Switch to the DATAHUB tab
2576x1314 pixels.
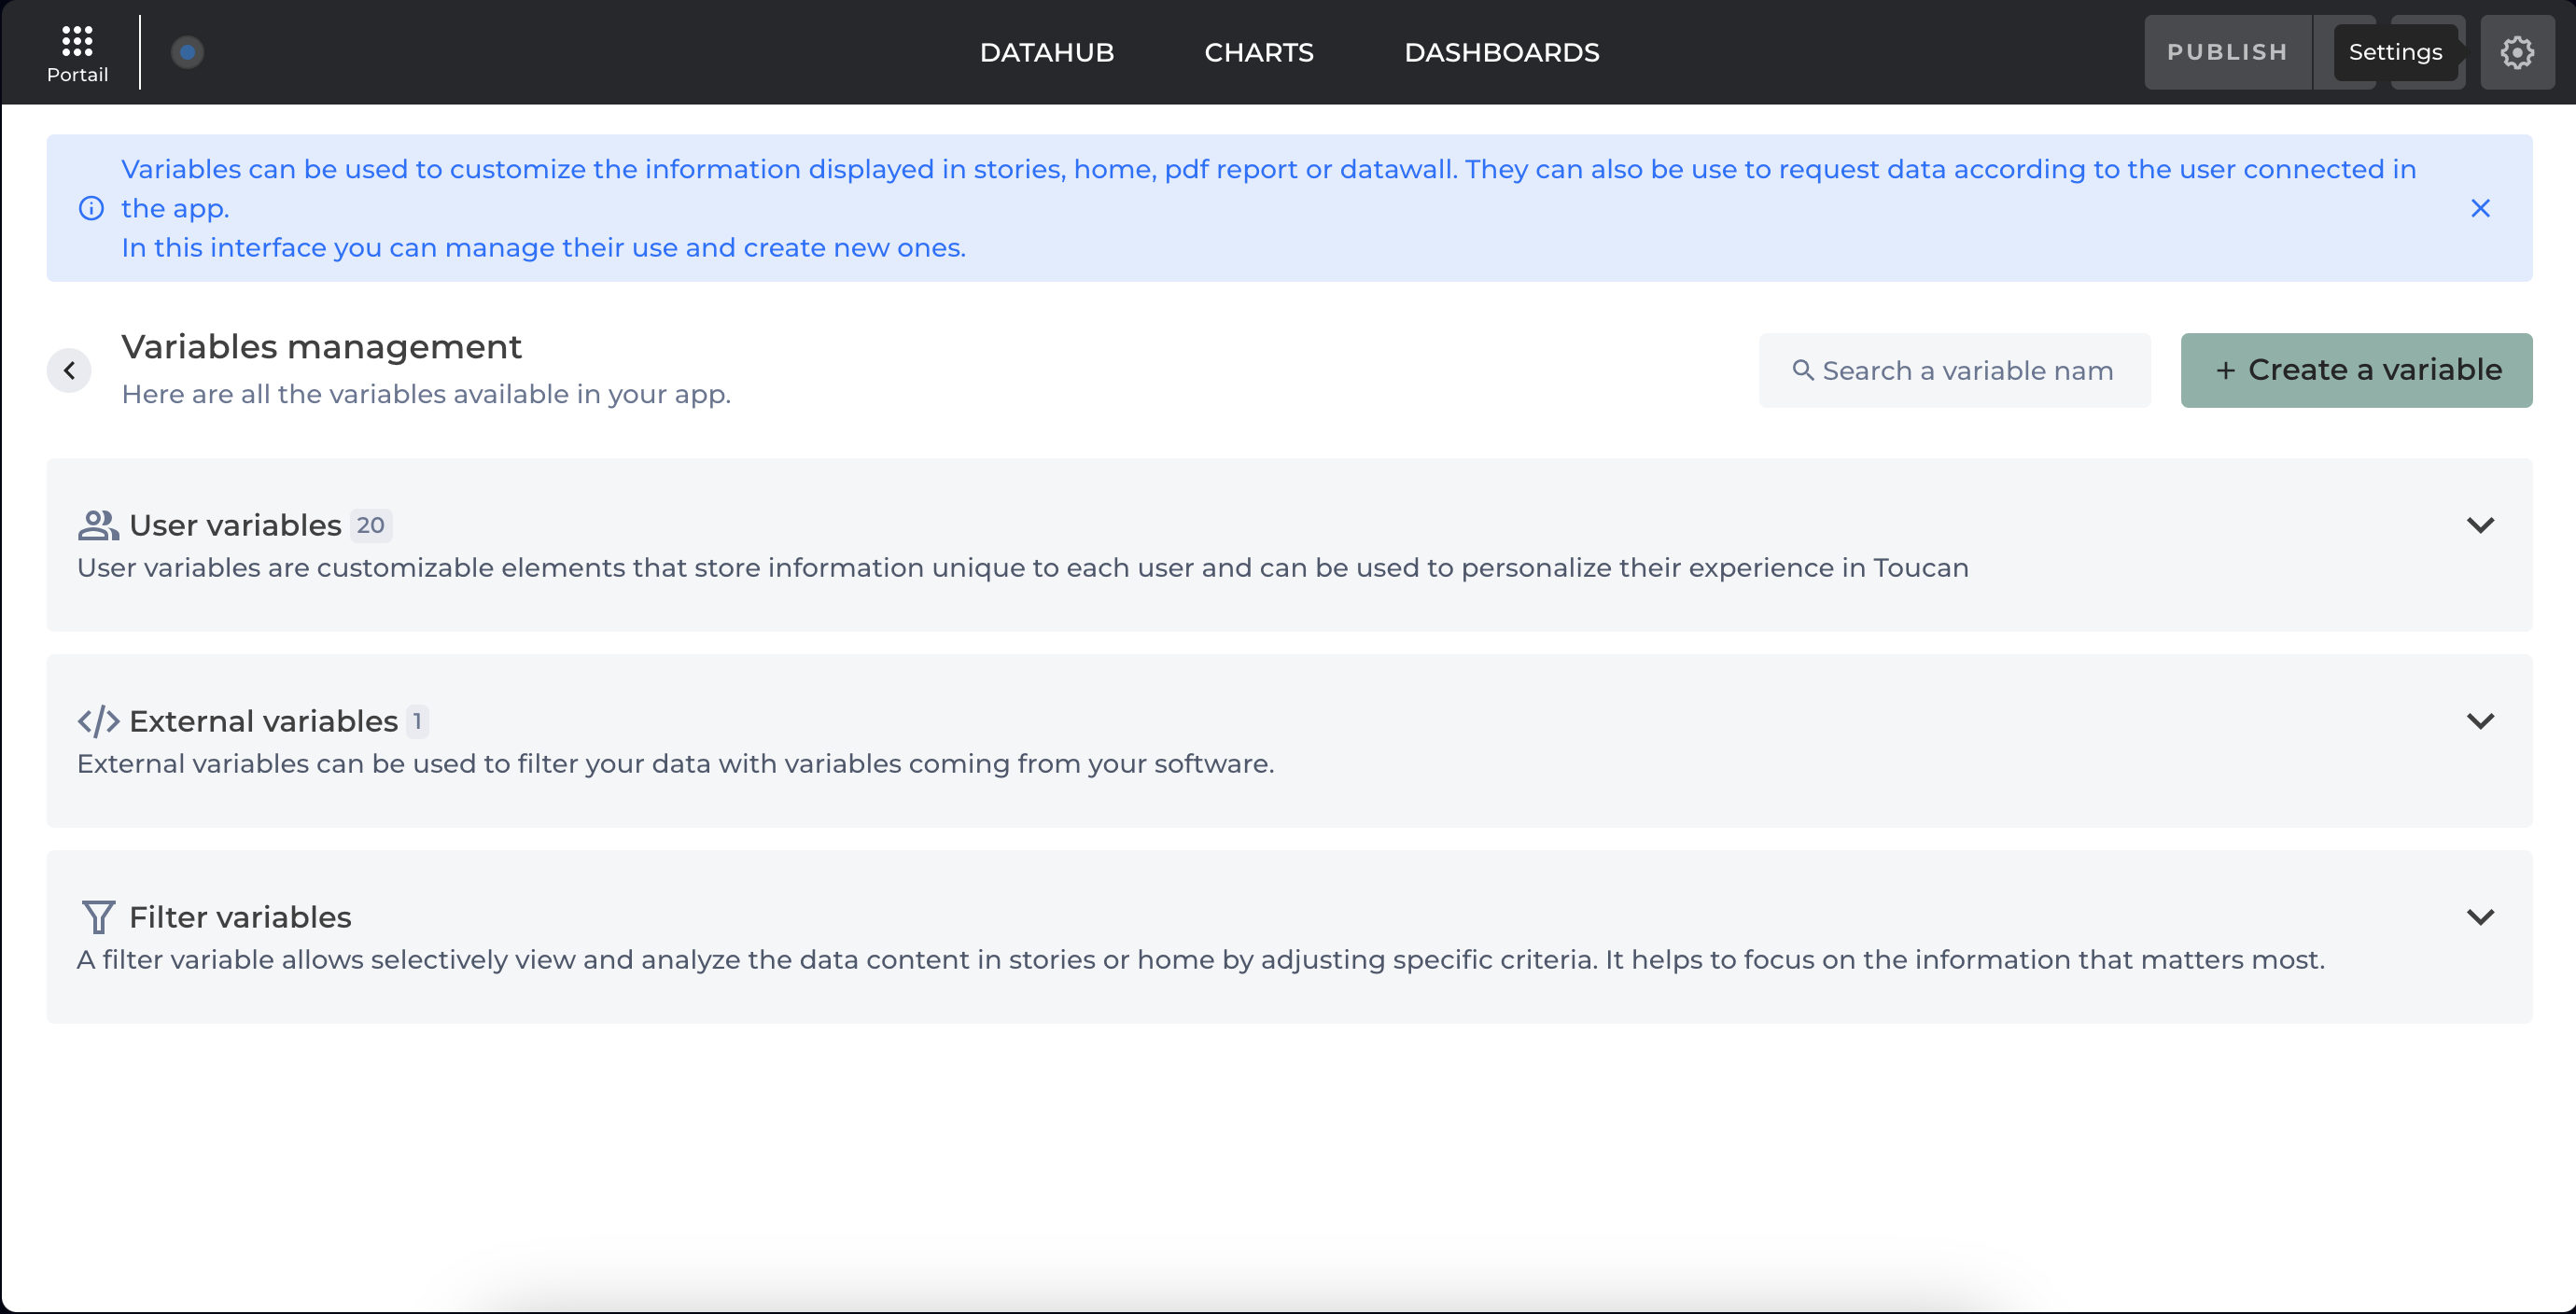coord(1046,52)
